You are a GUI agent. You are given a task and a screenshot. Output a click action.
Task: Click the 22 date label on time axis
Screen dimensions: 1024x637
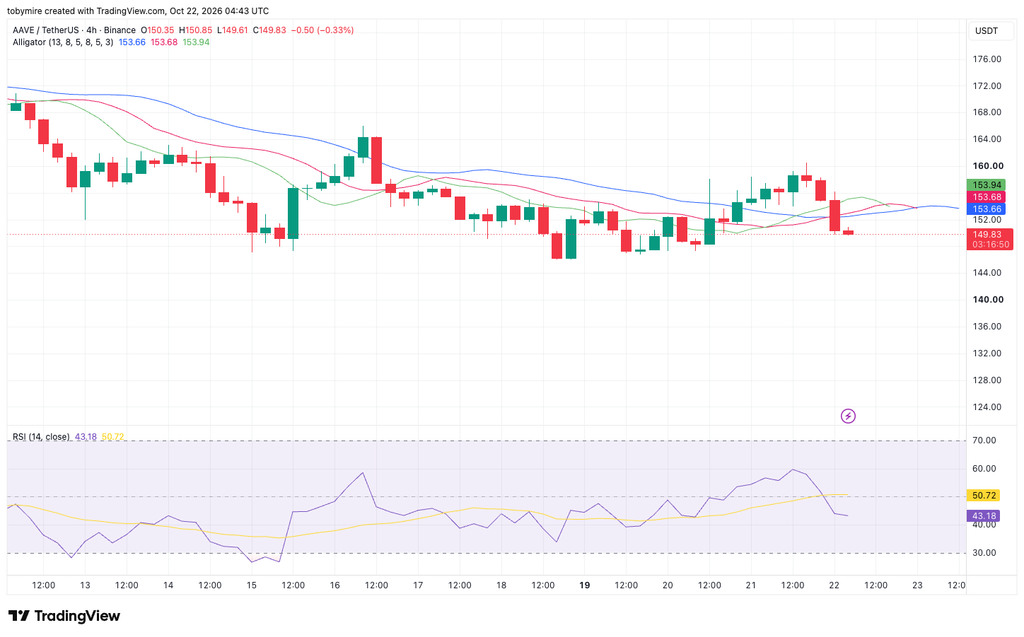834,585
